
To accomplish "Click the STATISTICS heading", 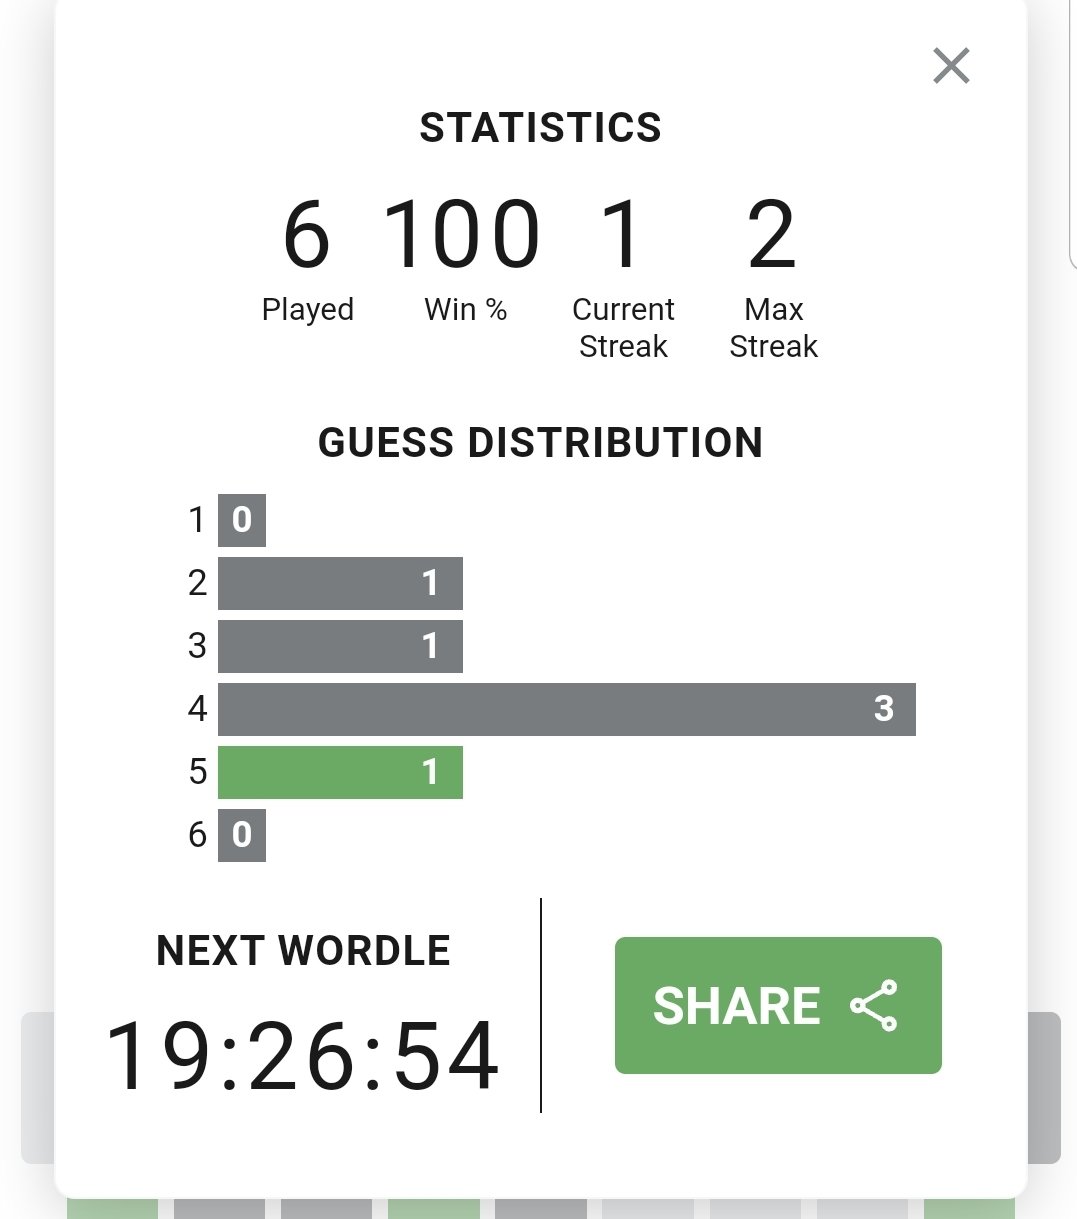I will tap(540, 128).
